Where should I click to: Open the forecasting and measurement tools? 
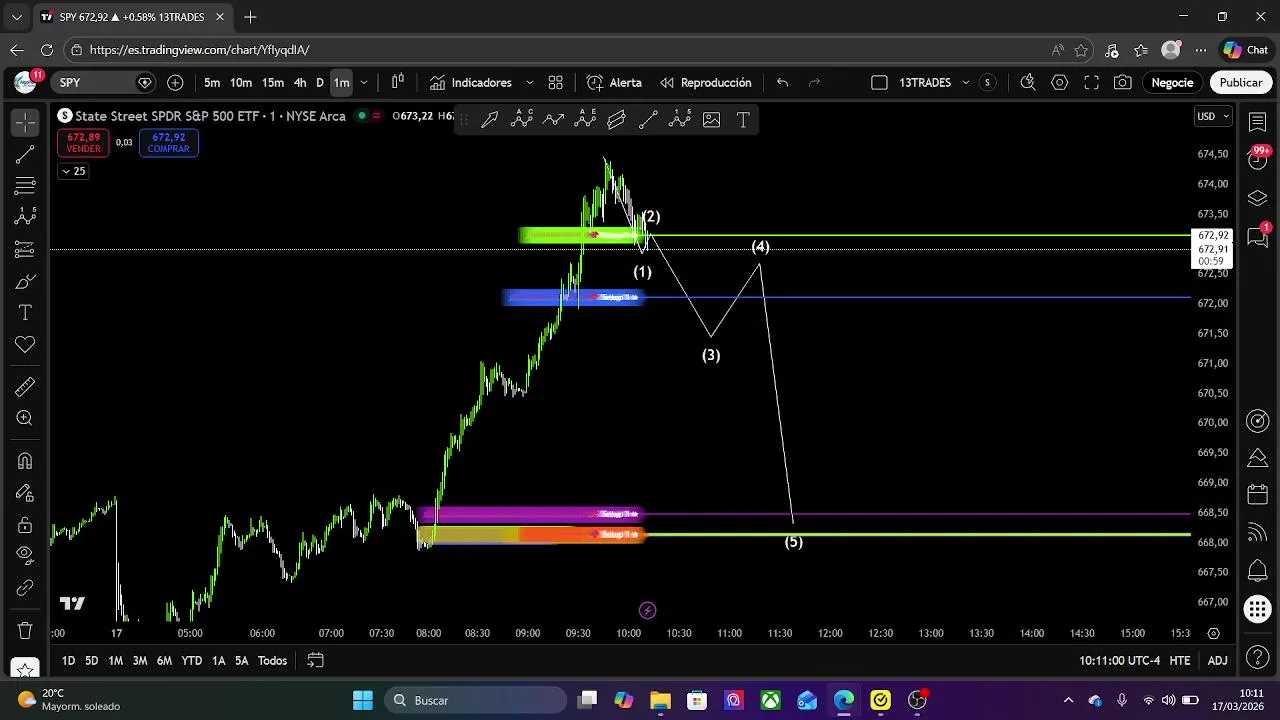pyautogui.click(x=25, y=249)
